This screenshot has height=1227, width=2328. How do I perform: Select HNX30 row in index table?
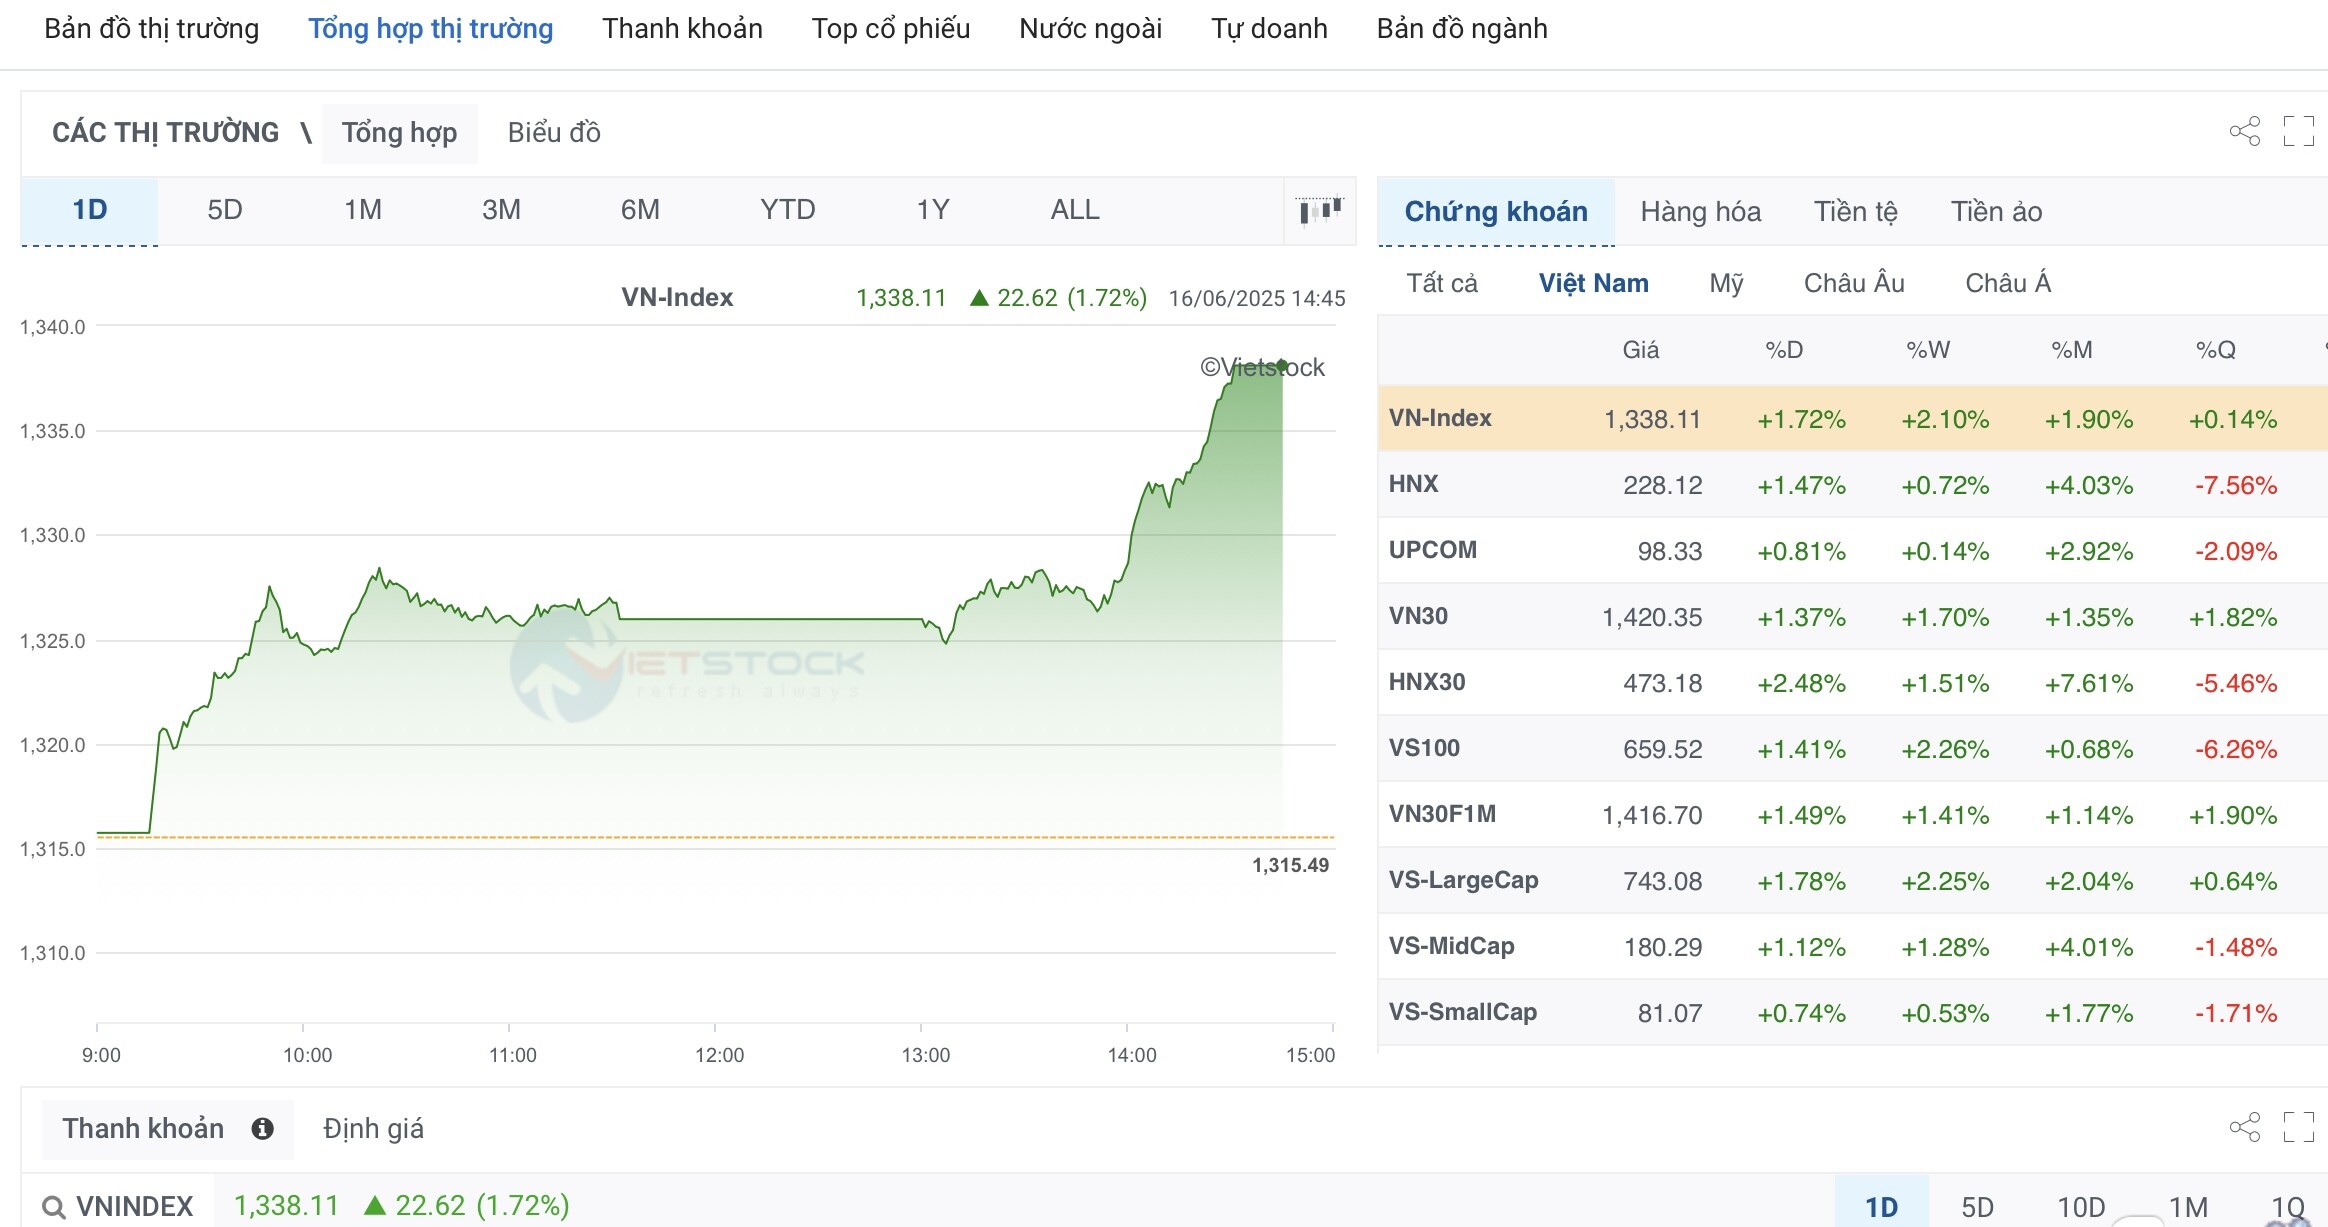click(1427, 682)
